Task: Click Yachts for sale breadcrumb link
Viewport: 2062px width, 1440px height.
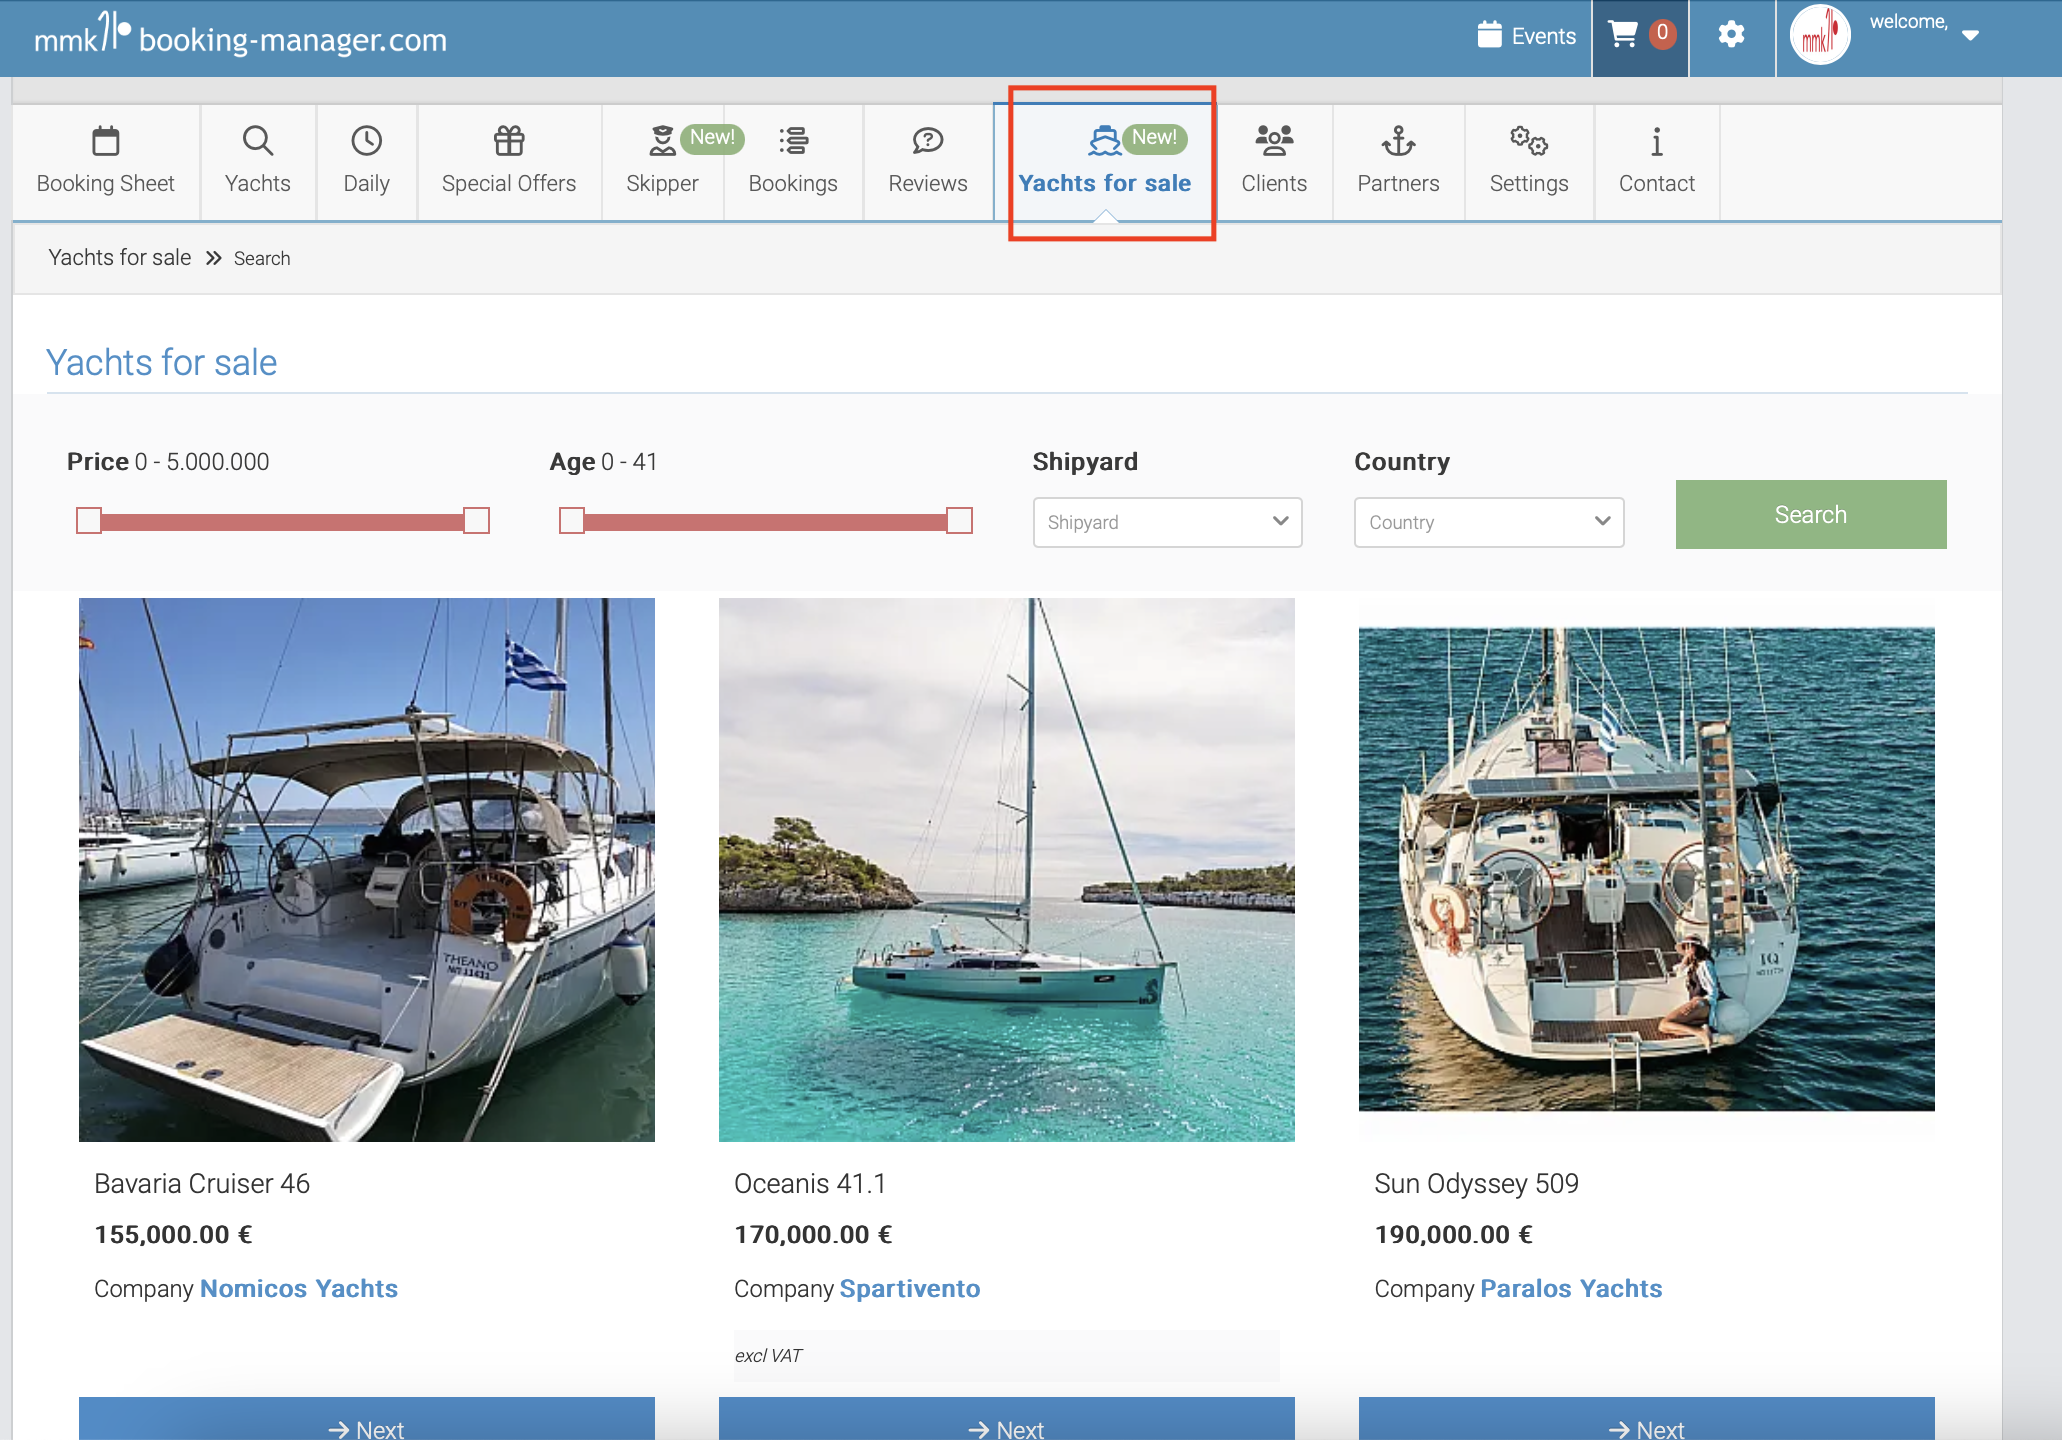Action: 120,257
